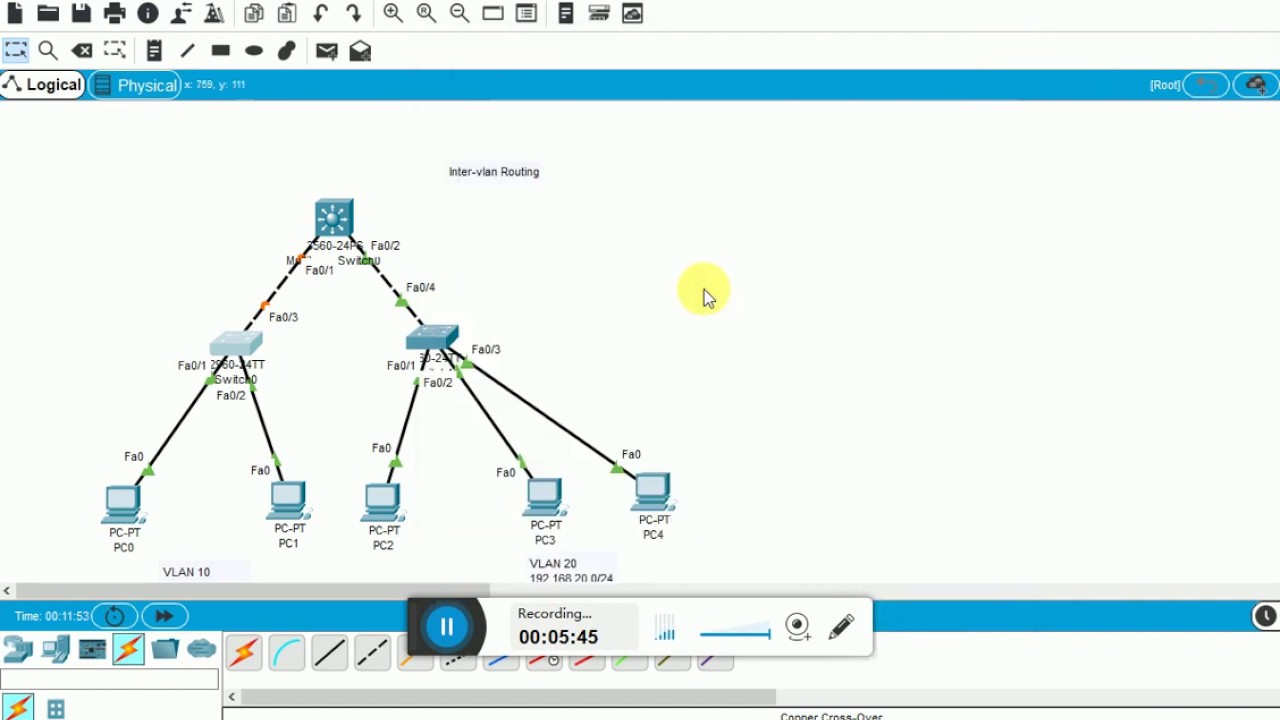Toggle Realtime mode clock icon

tap(1265, 616)
